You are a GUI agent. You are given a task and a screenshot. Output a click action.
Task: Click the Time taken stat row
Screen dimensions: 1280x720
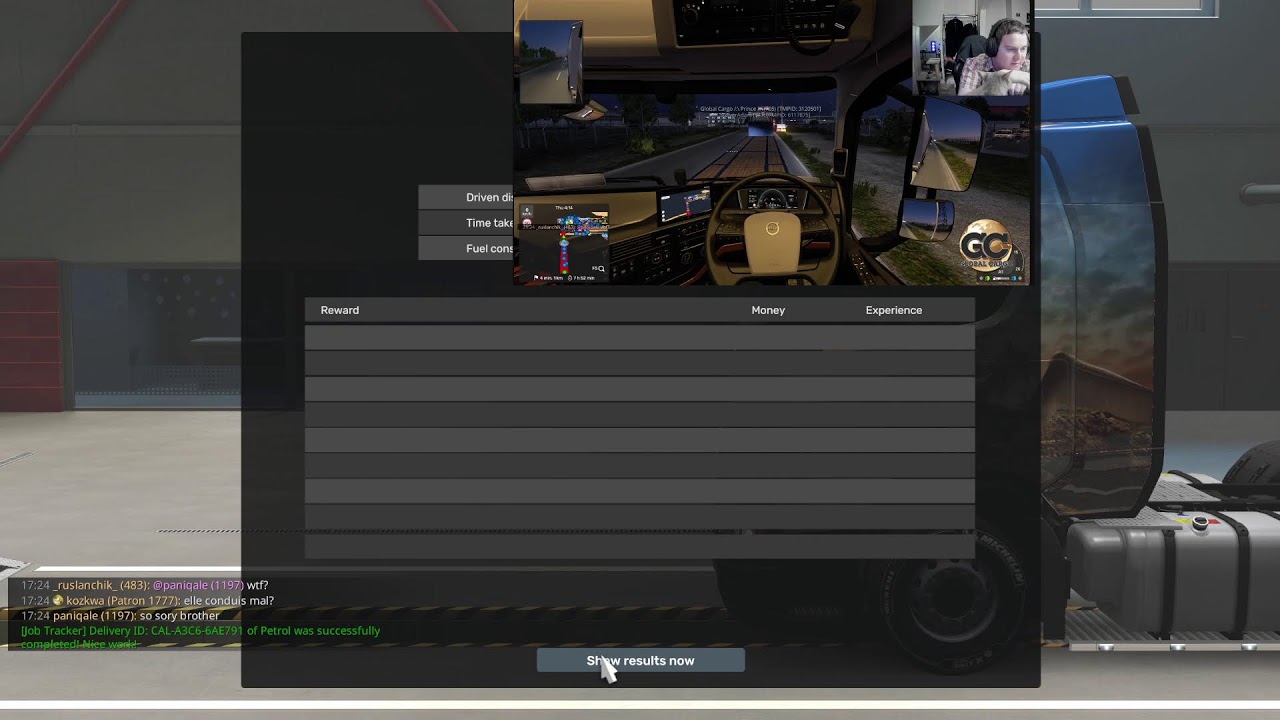466,223
